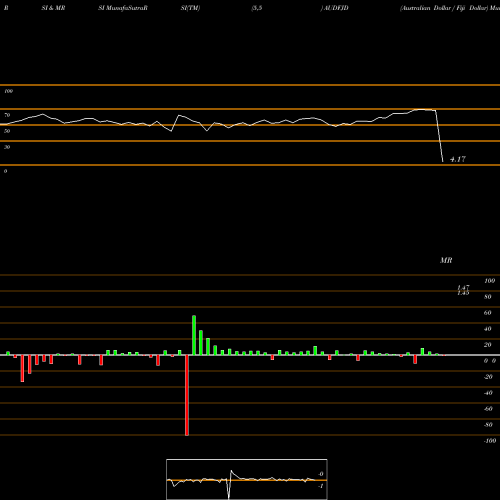Click the 'SI(TM)' header text
Image resolution: width=500 pixels, height=500 pixels.
coord(190,8)
